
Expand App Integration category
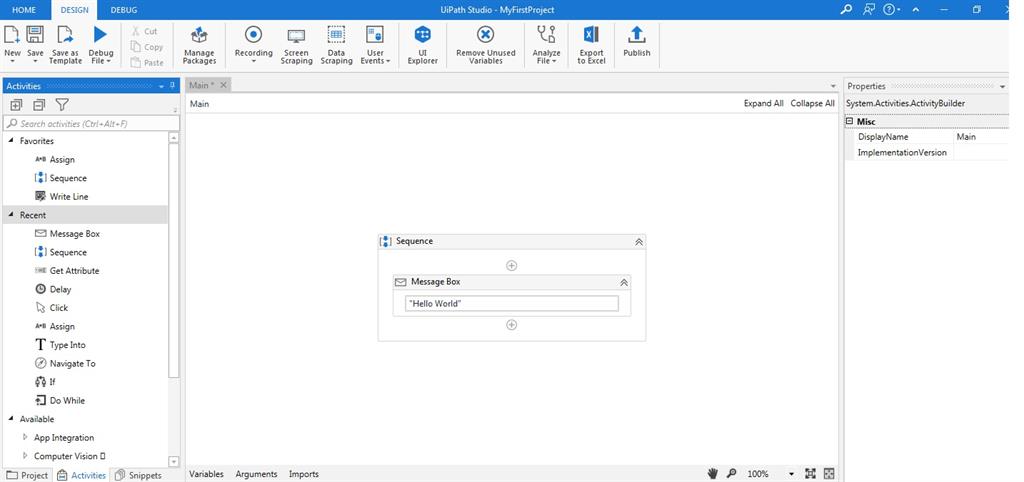25,437
